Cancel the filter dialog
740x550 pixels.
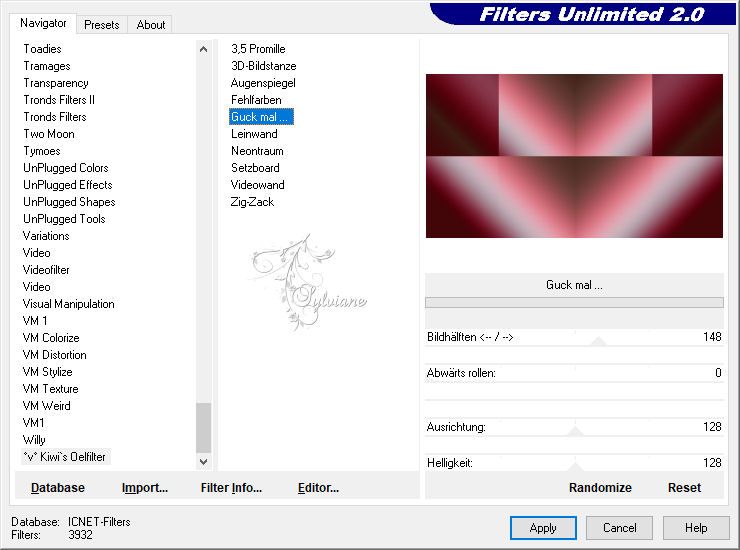620,528
